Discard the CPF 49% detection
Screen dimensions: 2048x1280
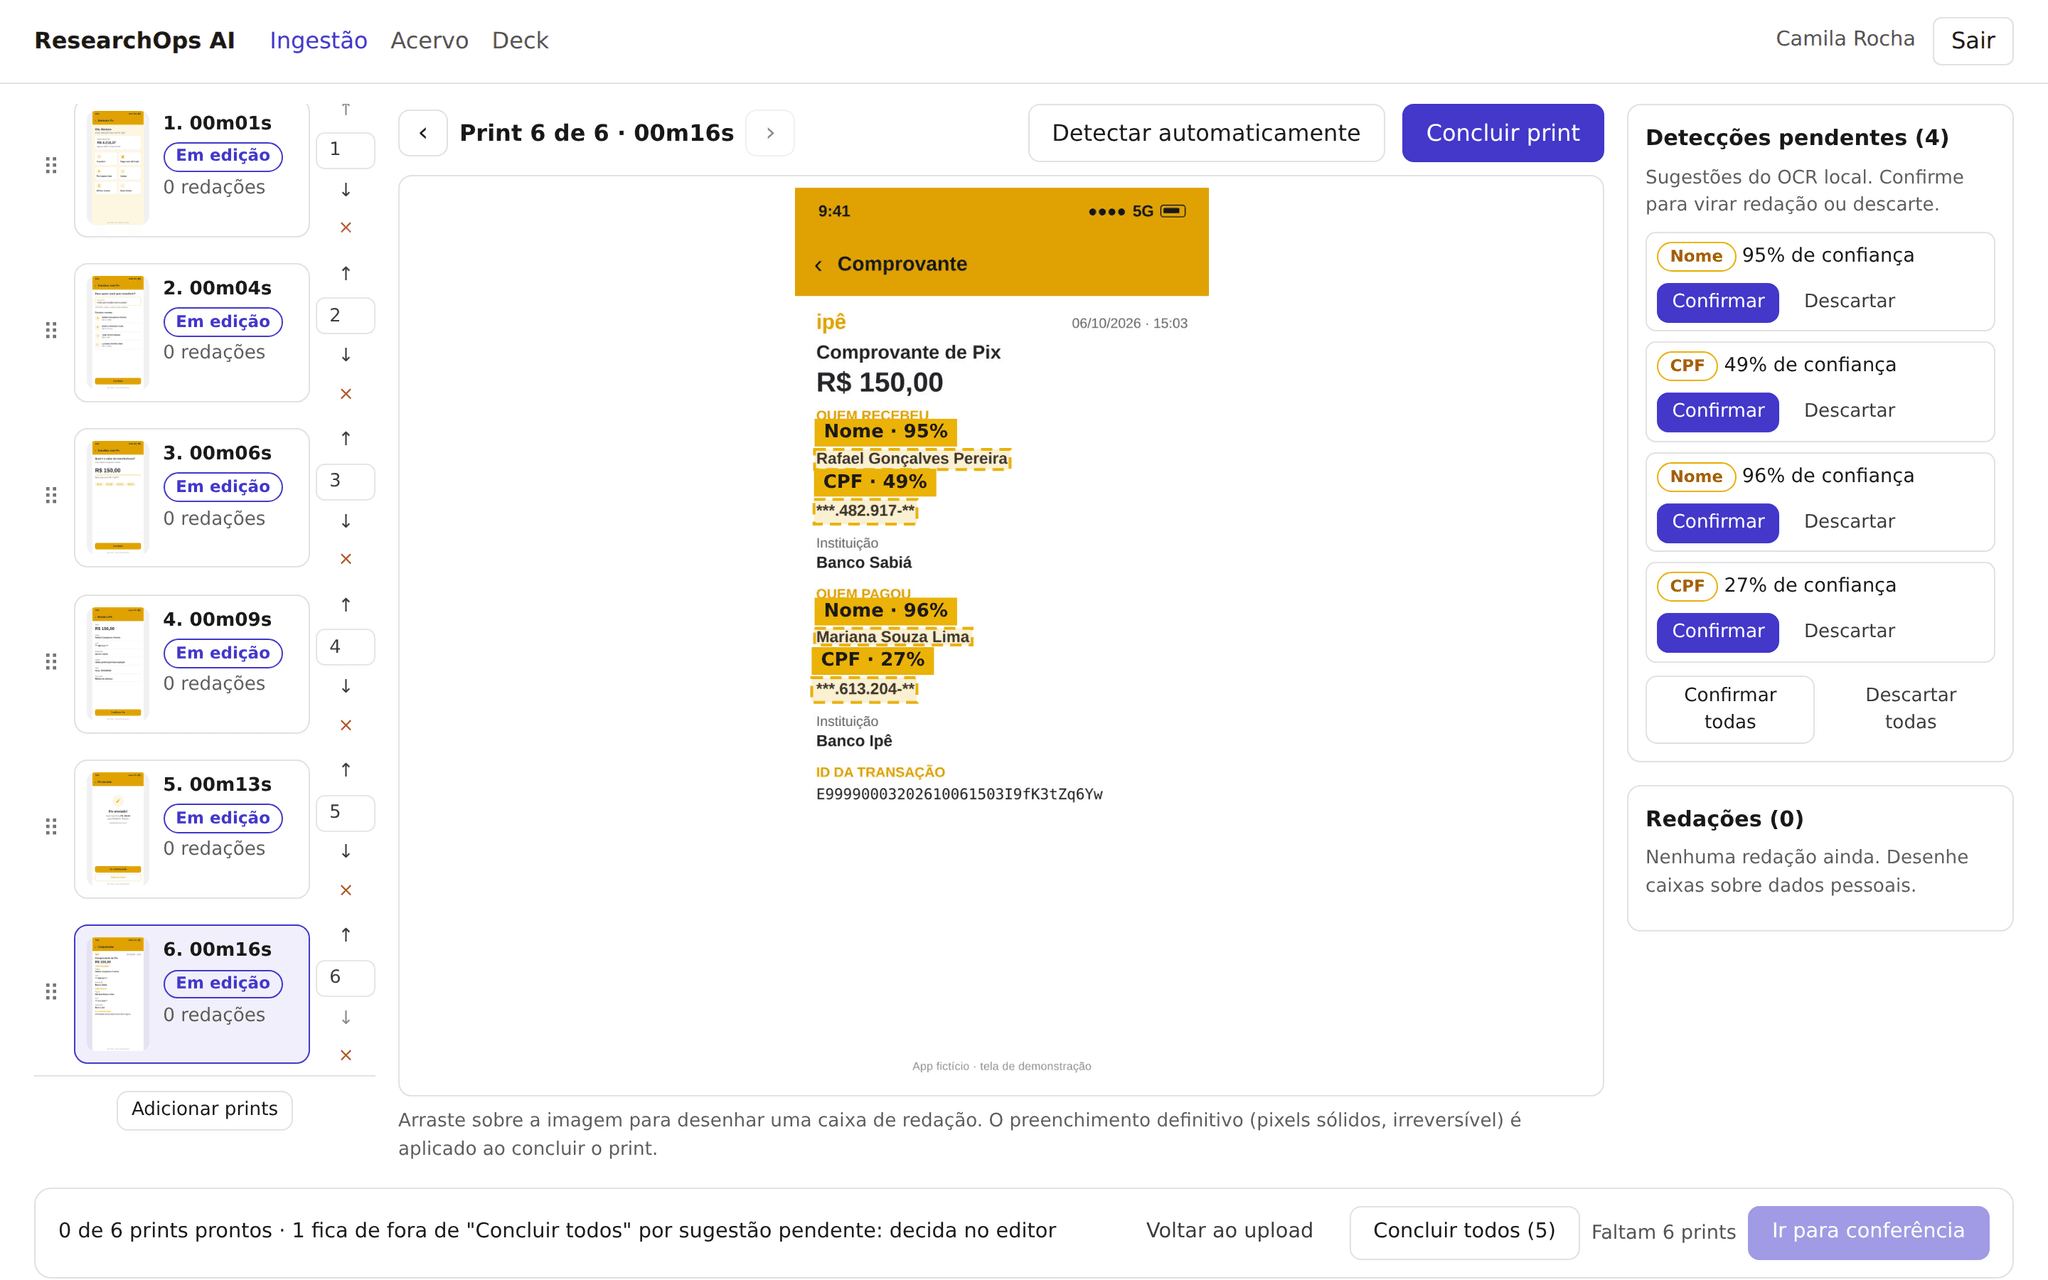coord(1849,411)
